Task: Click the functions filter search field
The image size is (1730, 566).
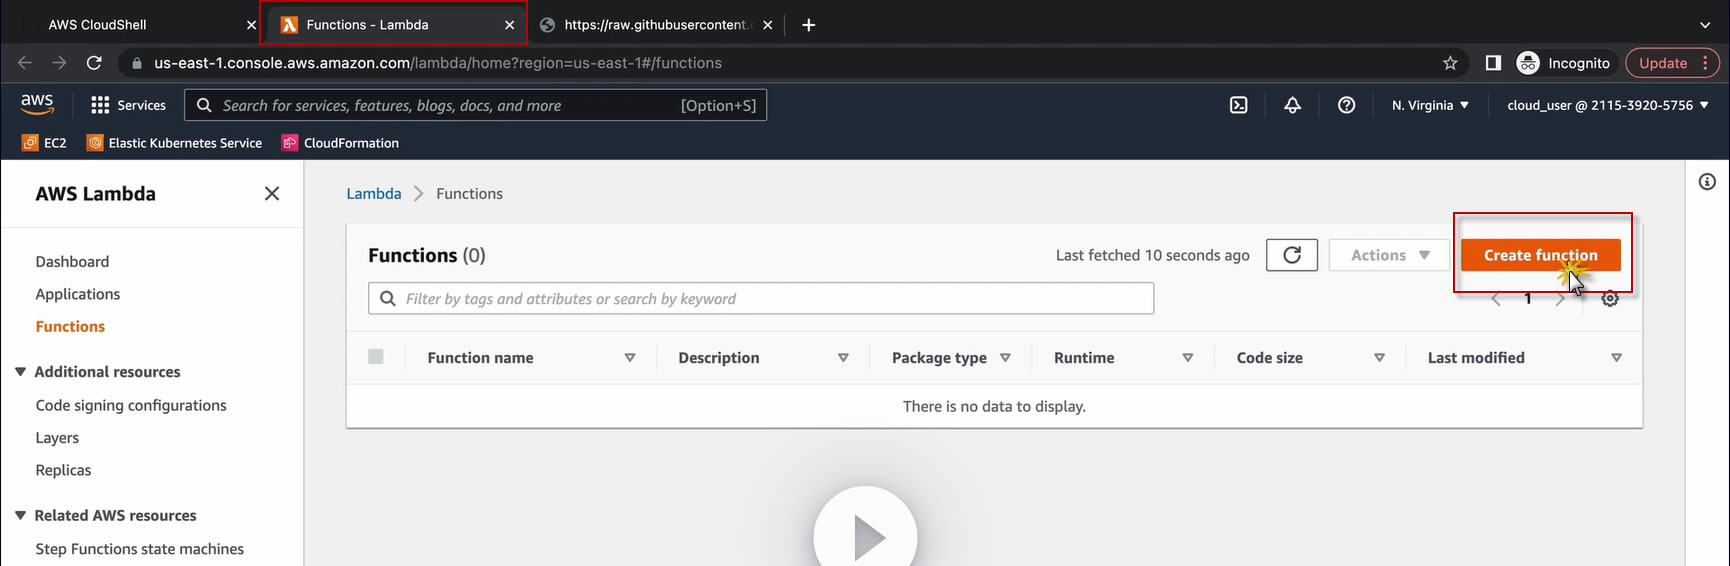Action: tap(770, 299)
